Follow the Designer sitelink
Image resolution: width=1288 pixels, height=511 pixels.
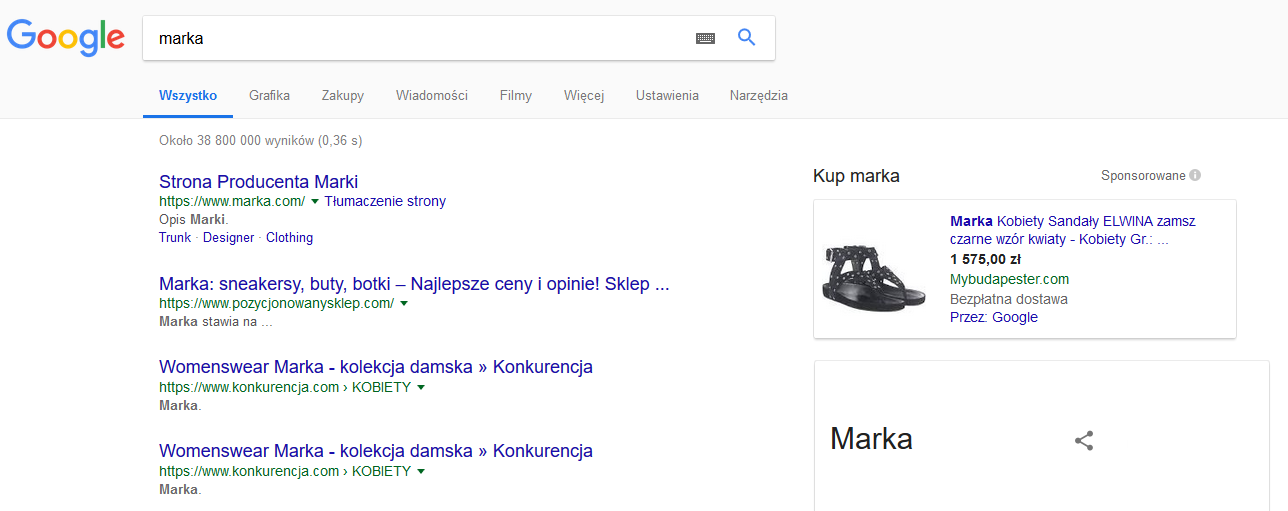(x=229, y=238)
